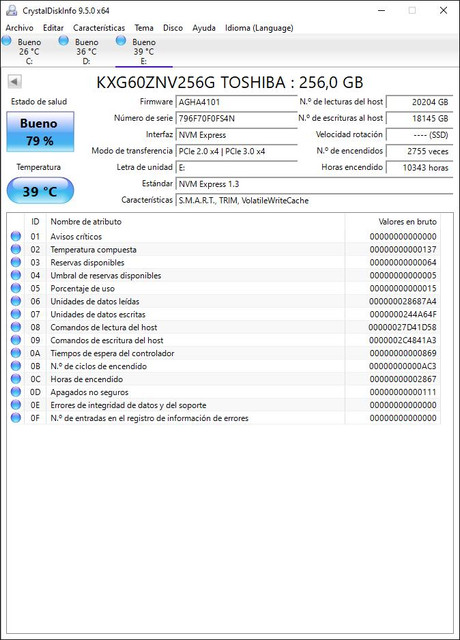Click the Valores en bruto column header
Image resolution: width=460 pixels, height=640 pixels.
(x=393, y=222)
